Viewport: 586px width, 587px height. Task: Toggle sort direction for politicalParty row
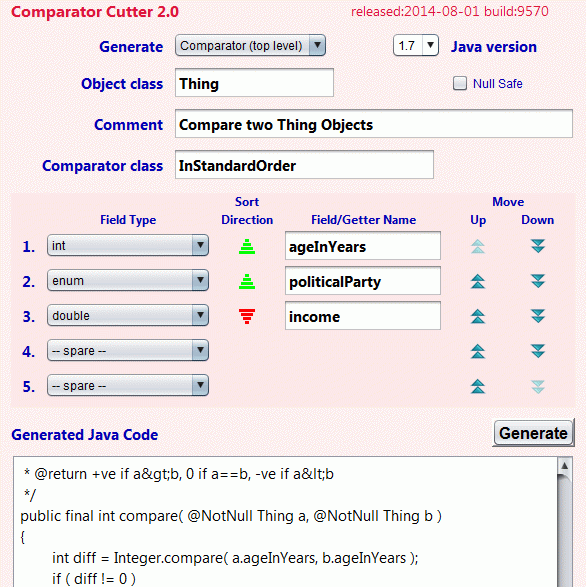point(247,282)
